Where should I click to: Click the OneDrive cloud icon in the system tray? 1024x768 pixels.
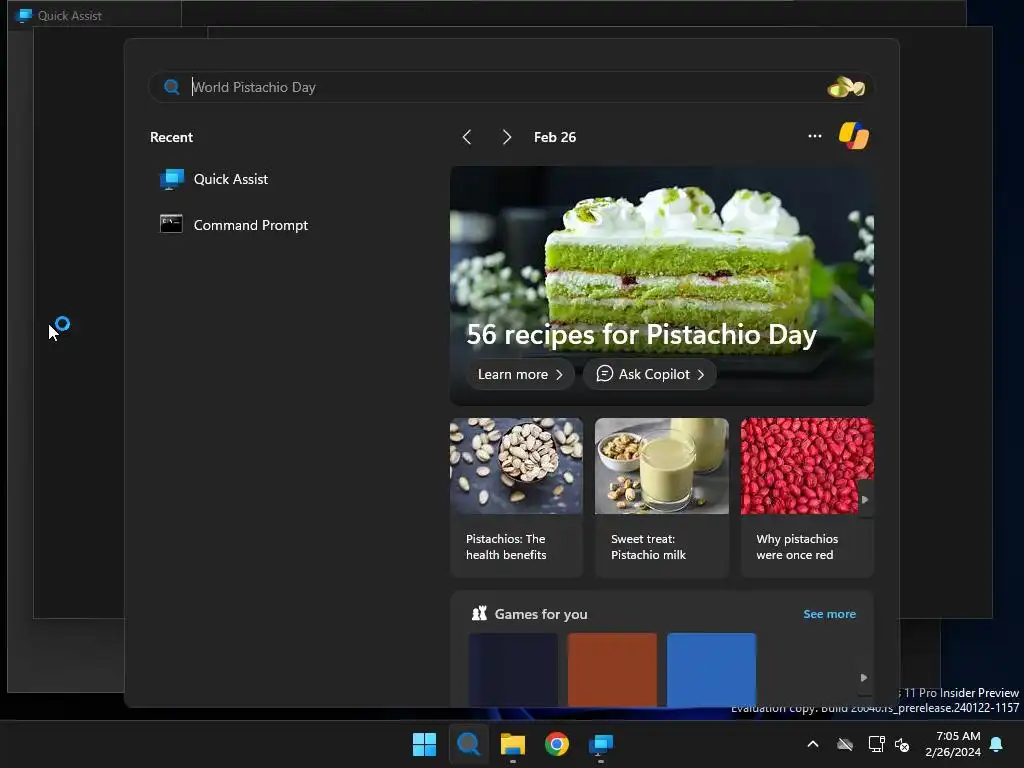point(845,744)
